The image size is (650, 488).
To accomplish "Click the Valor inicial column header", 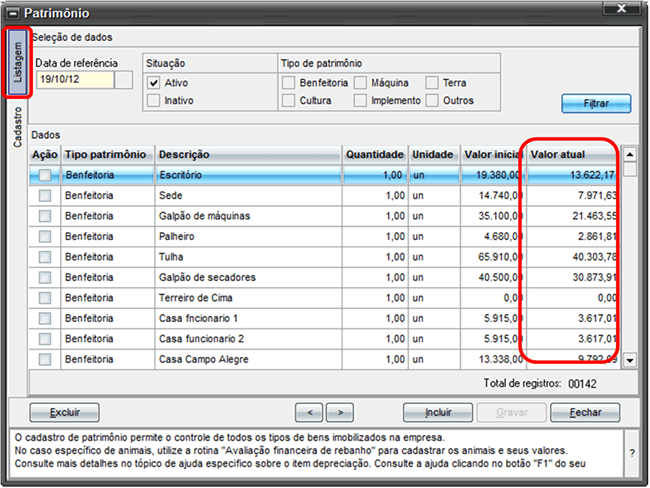I will click(493, 155).
